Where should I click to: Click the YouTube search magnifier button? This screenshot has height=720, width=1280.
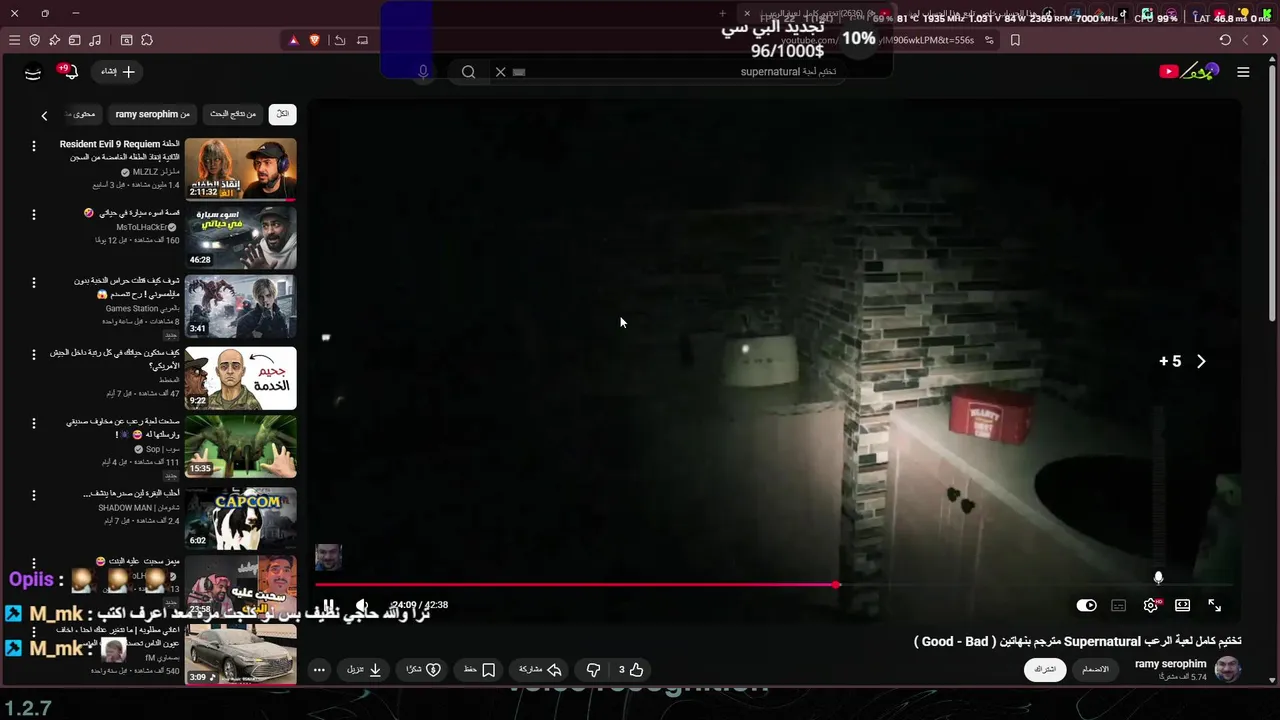pyautogui.click(x=468, y=72)
